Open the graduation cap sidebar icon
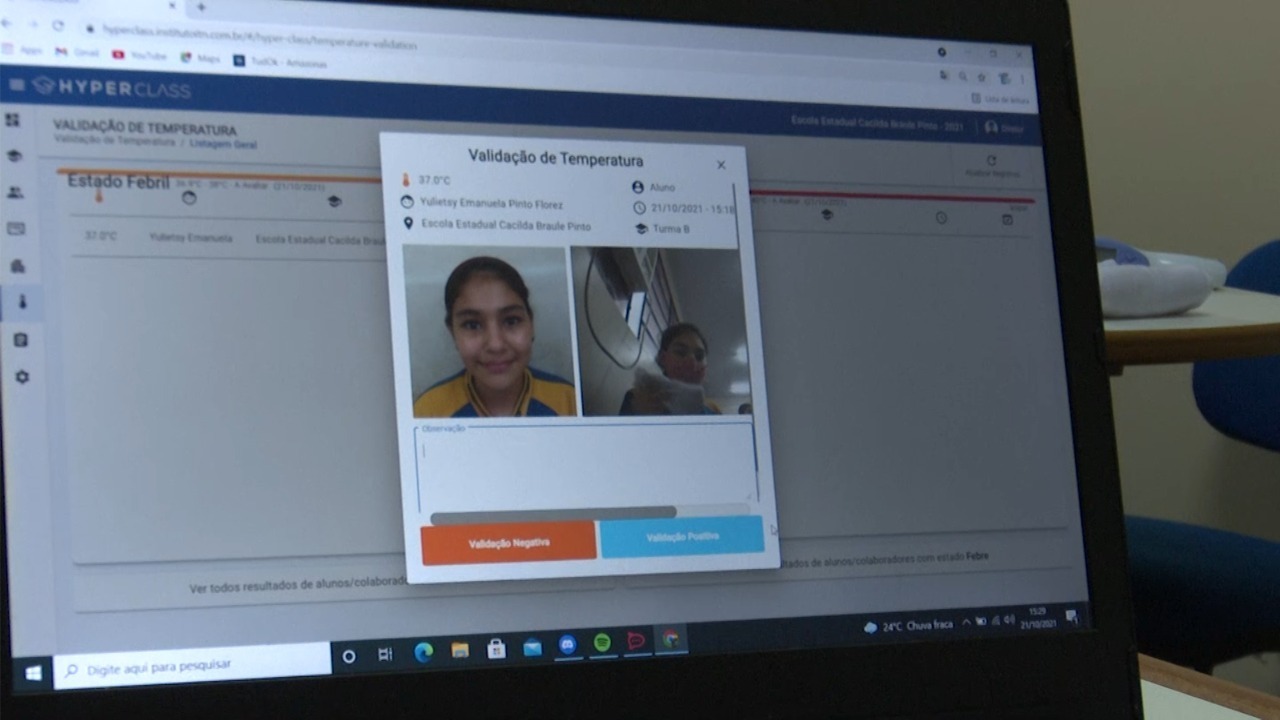 [x=14, y=156]
